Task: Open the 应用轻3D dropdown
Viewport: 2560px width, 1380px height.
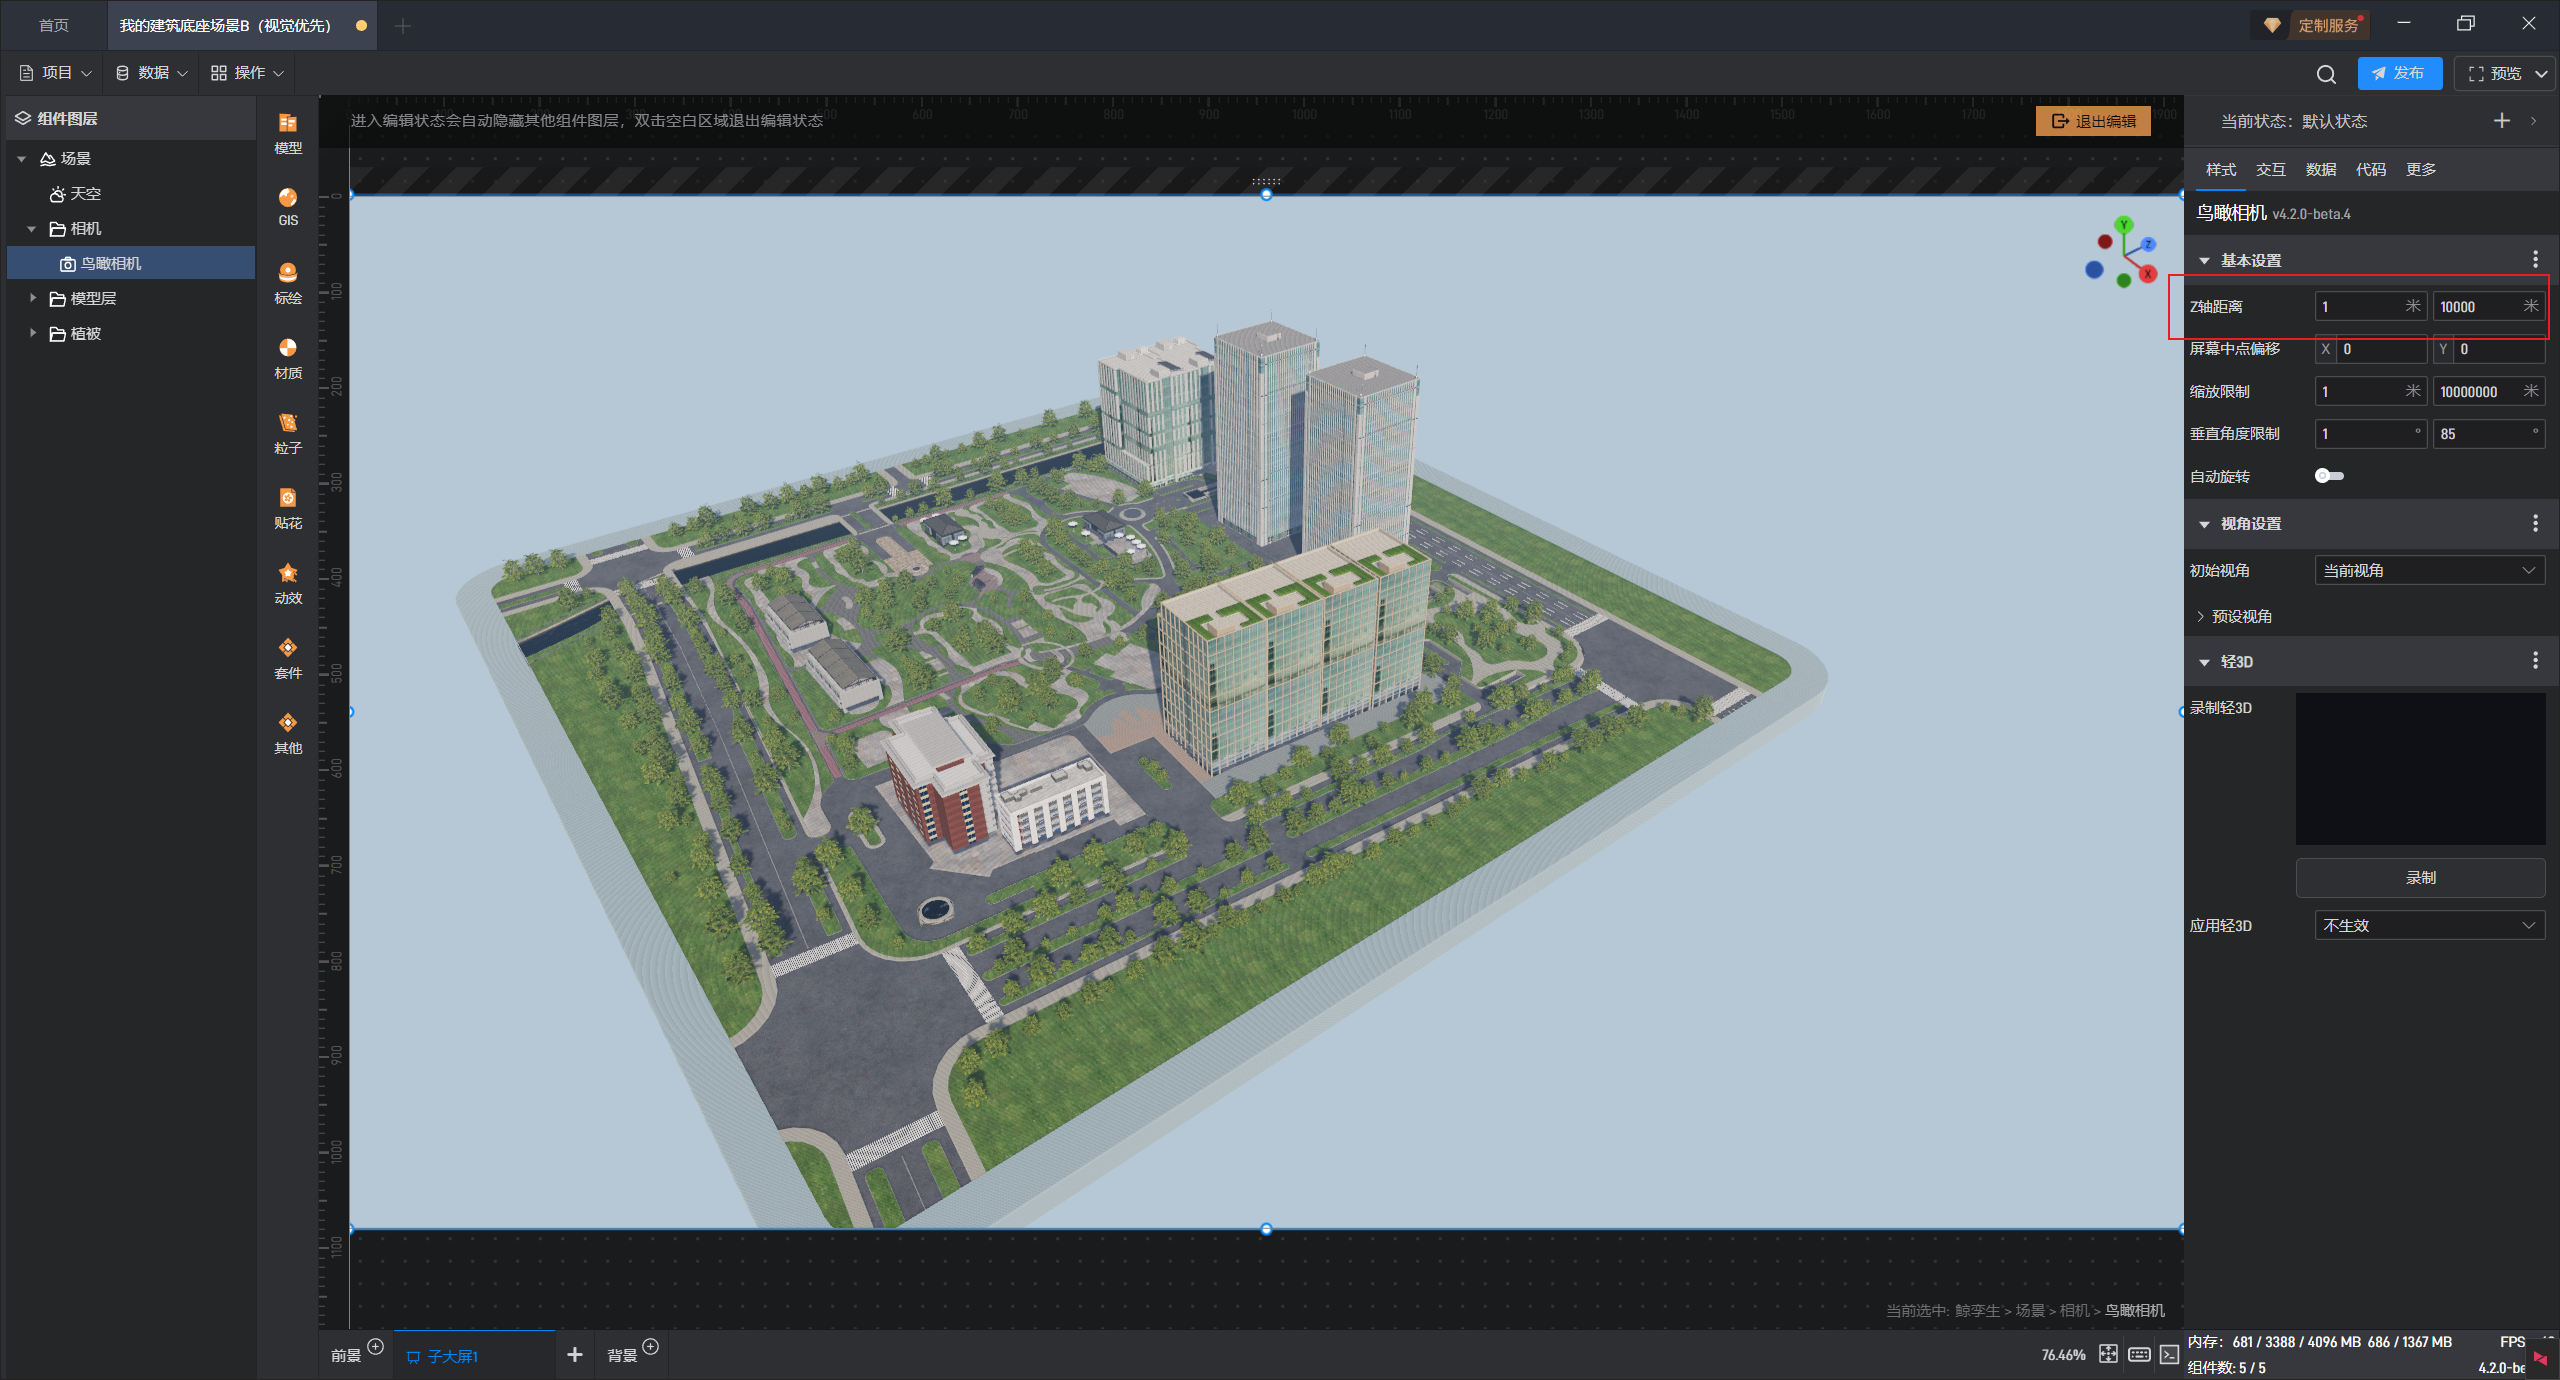Action: click(x=2429, y=925)
